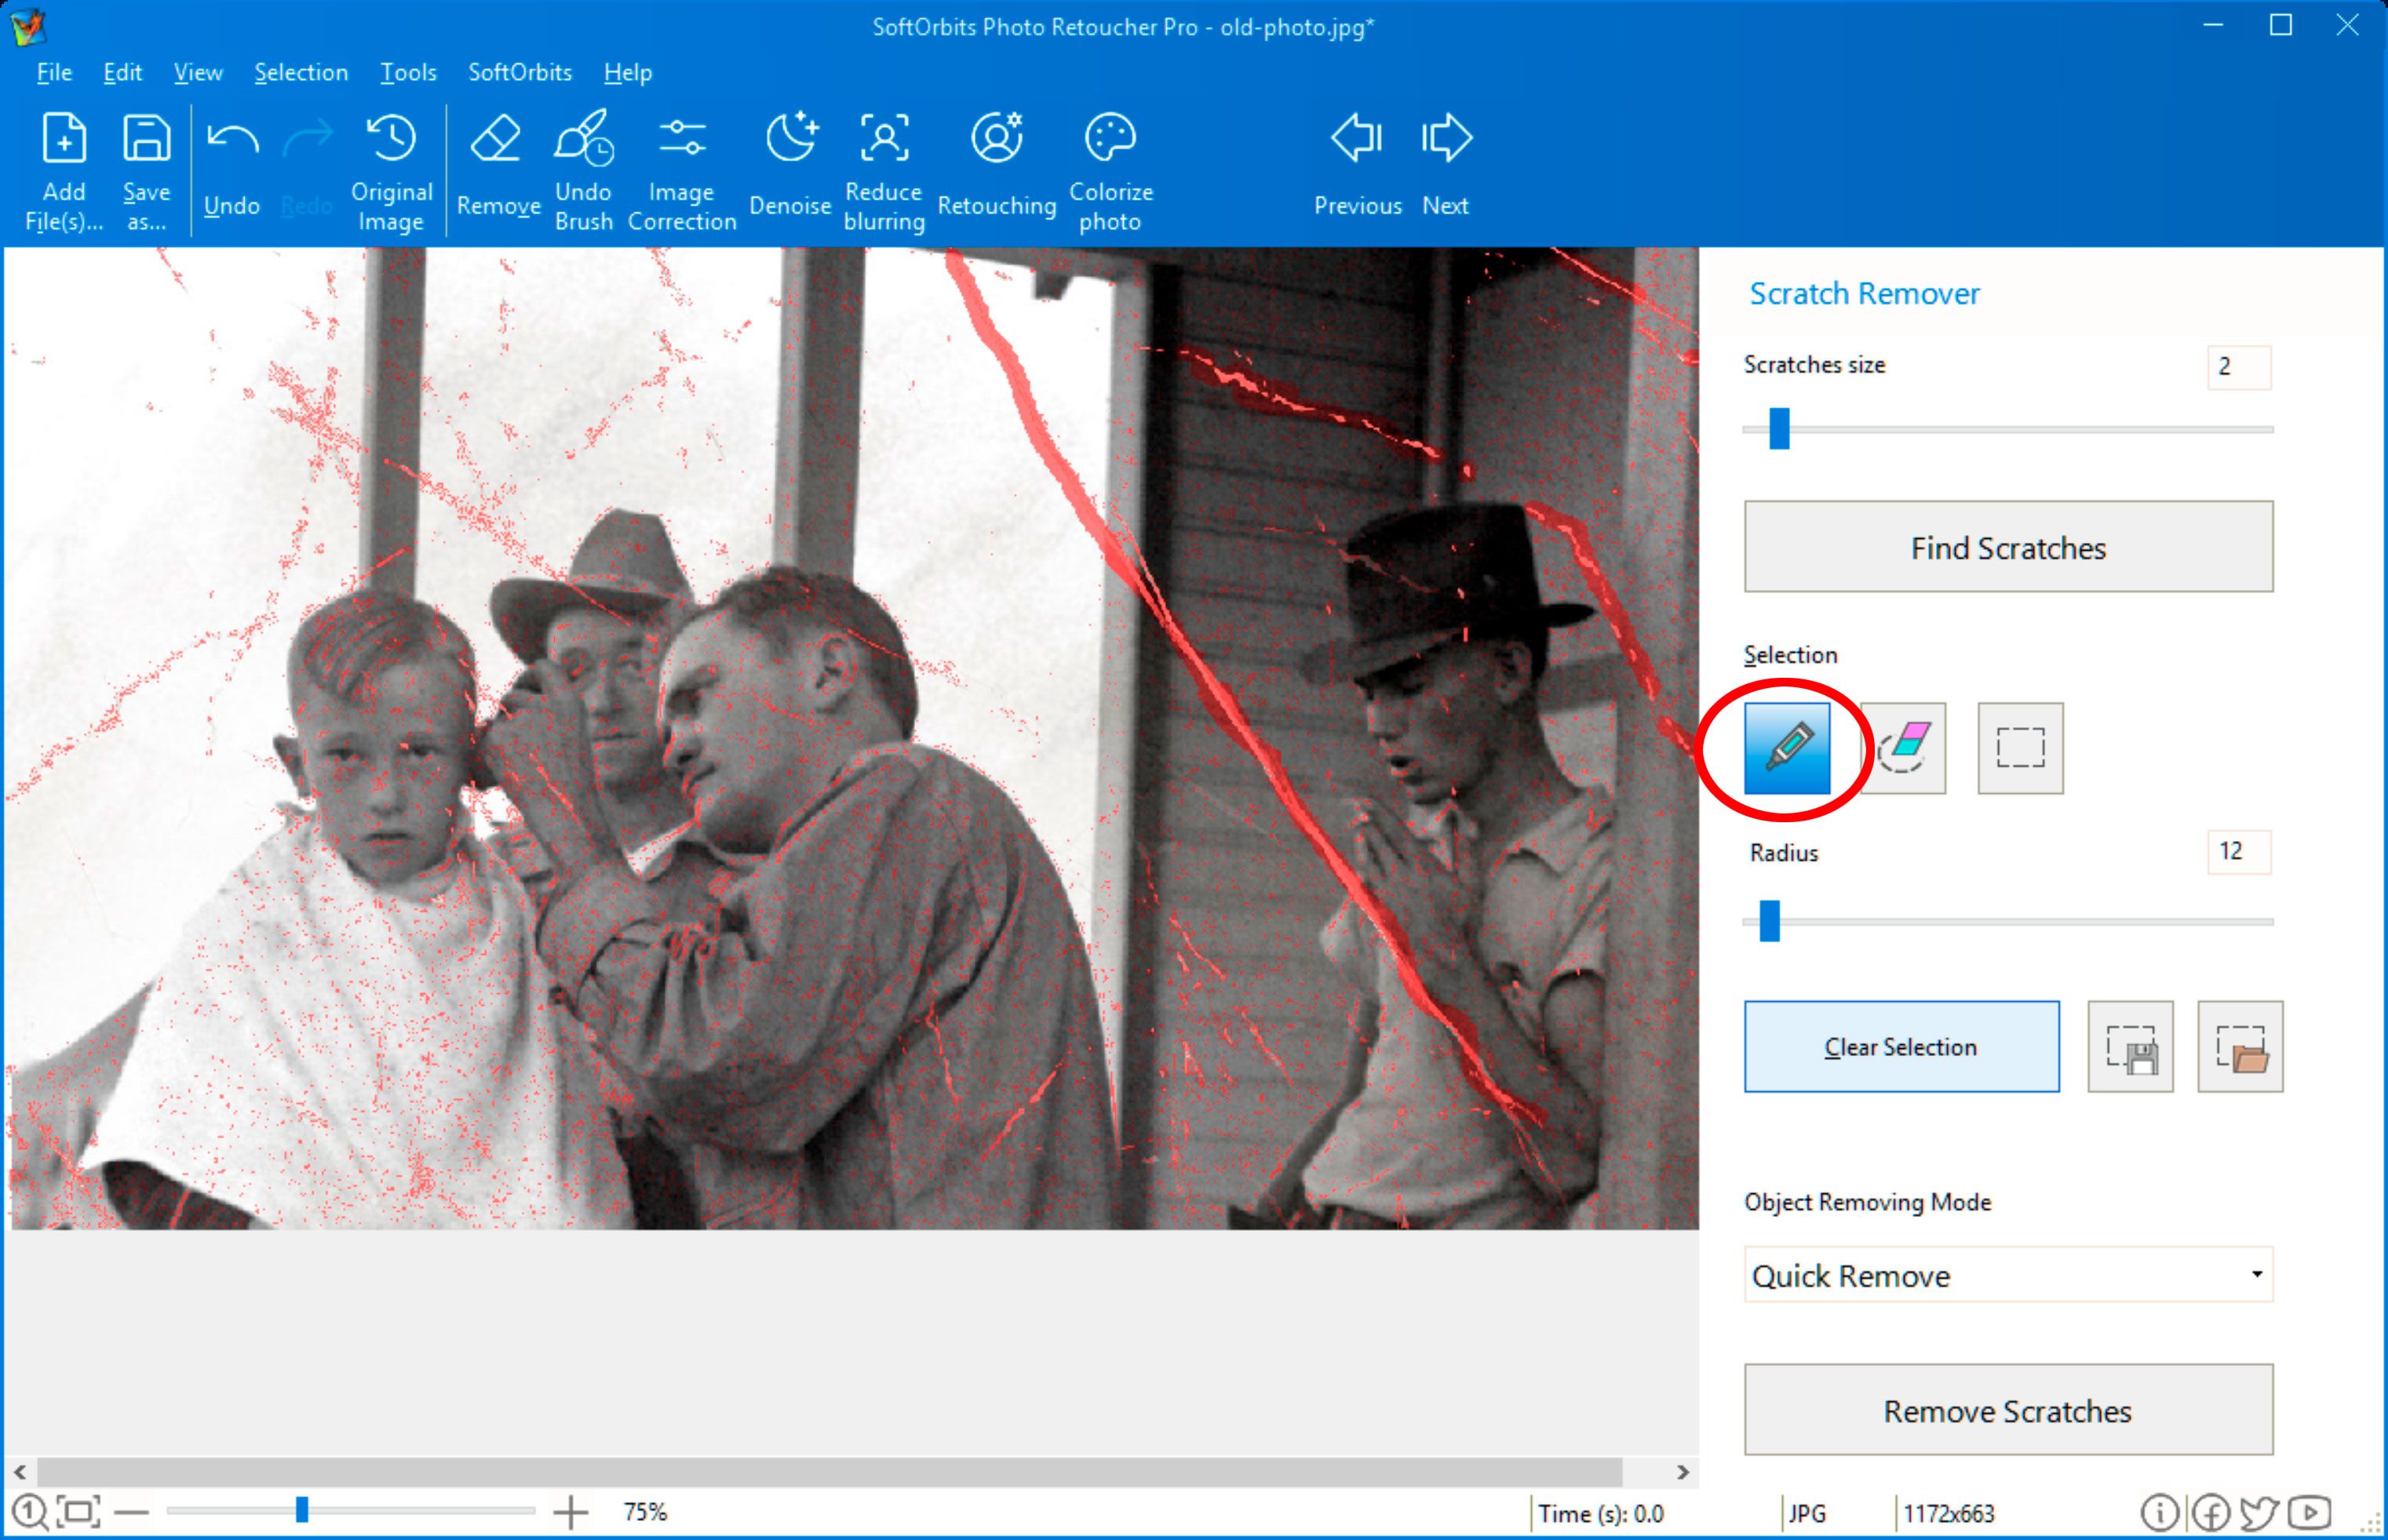Drag the Scratches Size slider
This screenshot has height=1540, width=2388.
click(x=1781, y=431)
